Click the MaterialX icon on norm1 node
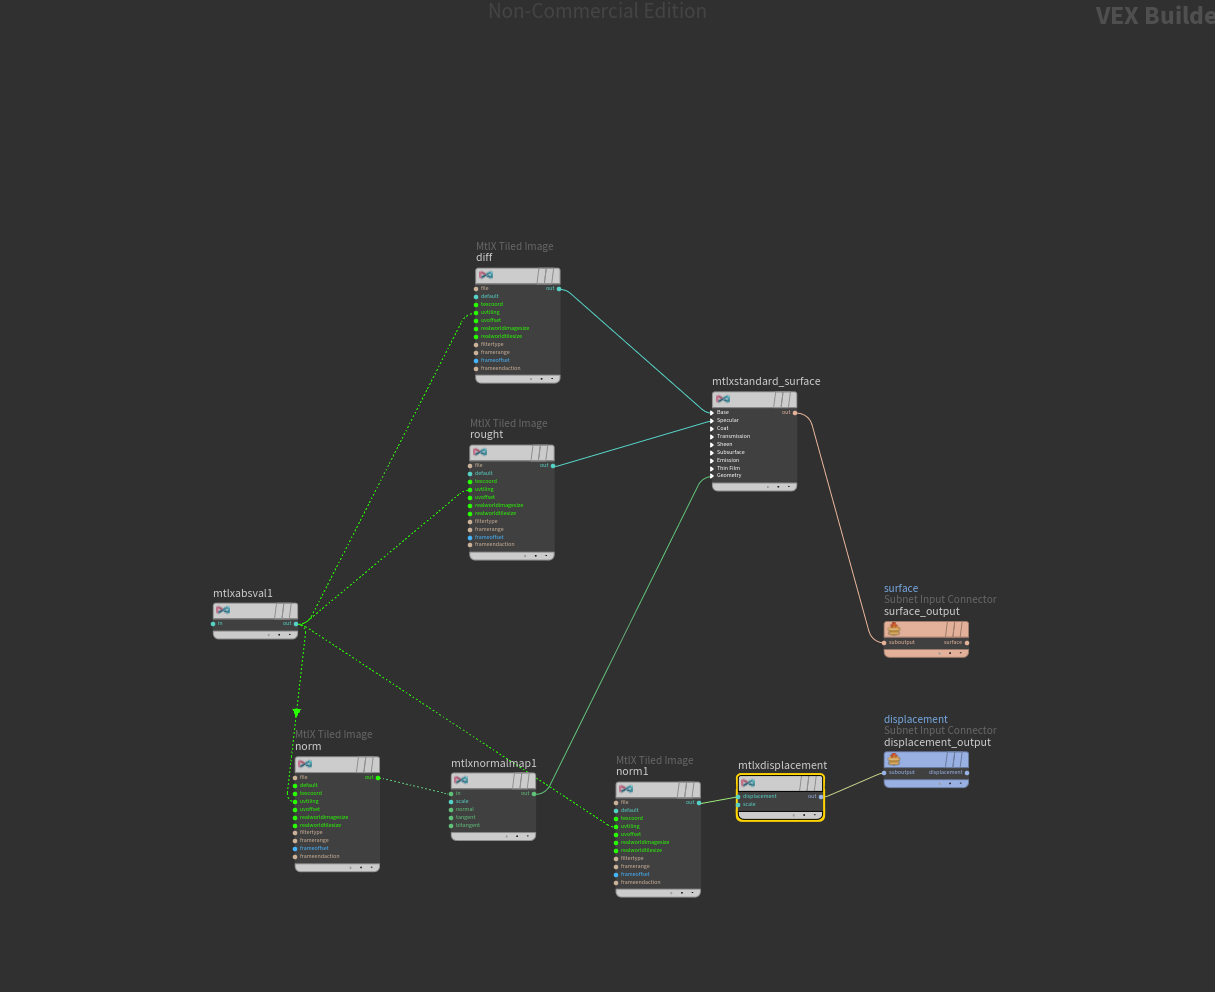This screenshot has width=1215, height=992. tap(626, 789)
